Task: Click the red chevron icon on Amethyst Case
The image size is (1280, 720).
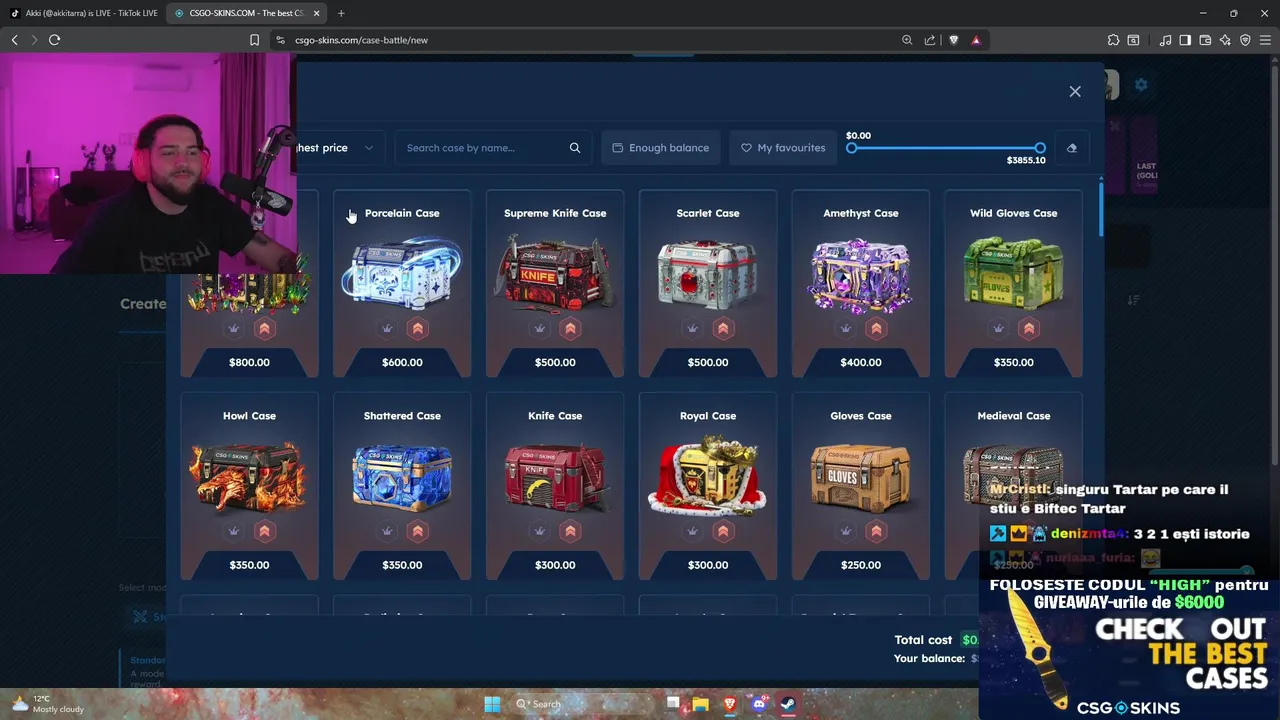Action: (x=877, y=328)
